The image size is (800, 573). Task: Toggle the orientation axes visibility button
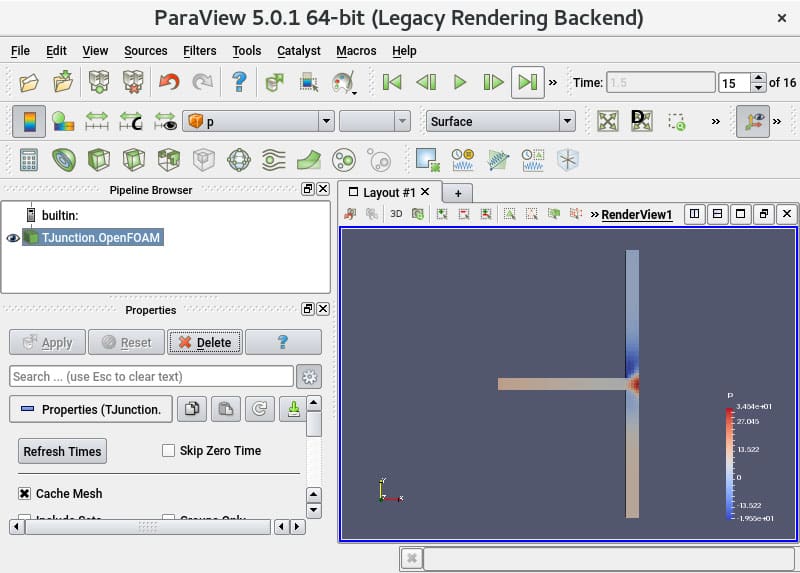tap(753, 121)
